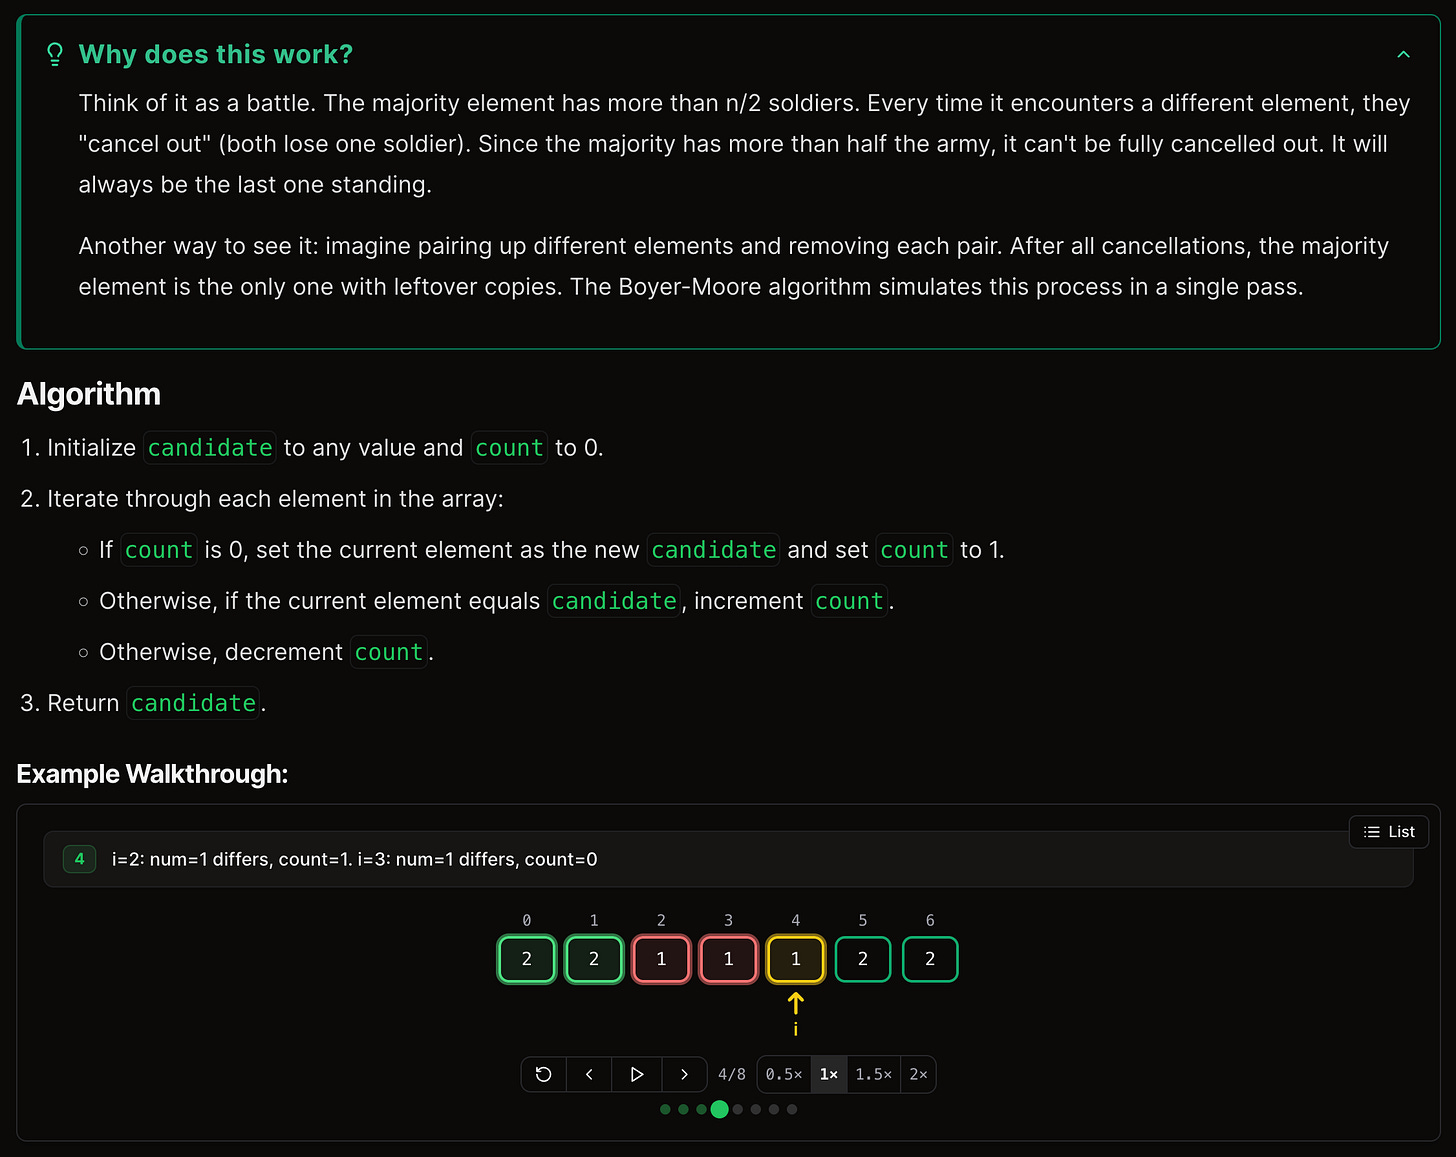Switch walkthrough to List view
This screenshot has height=1157, width=1456.
click(x=1389, y=832)
